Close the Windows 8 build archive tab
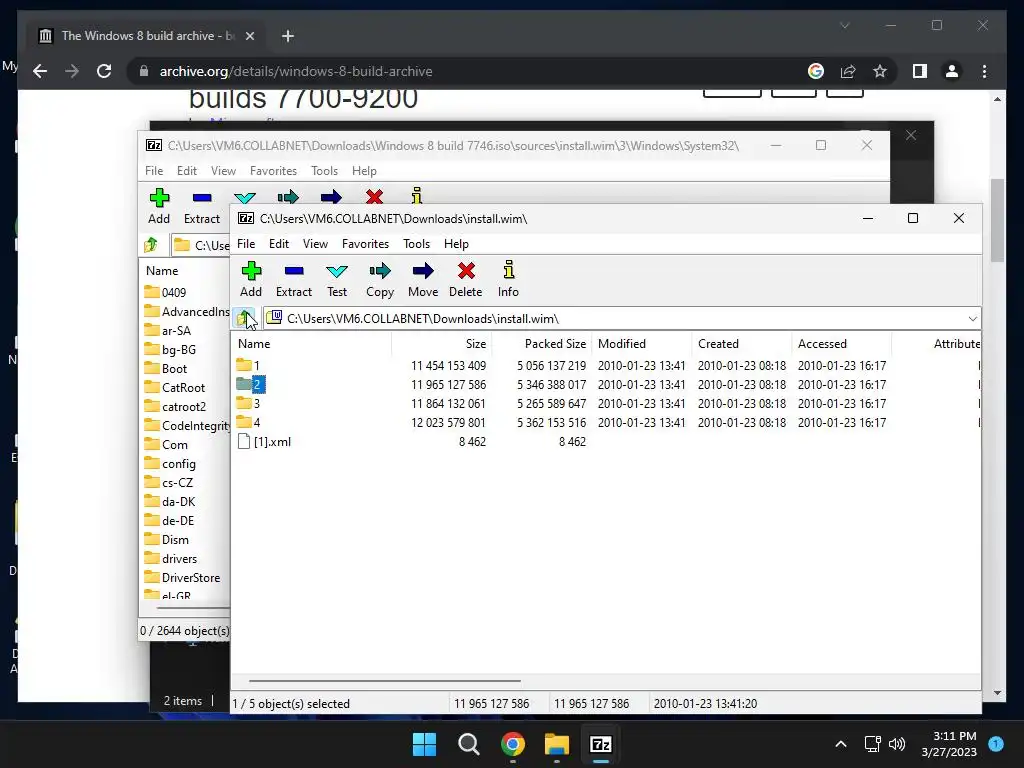1024x768 pixels. [x=249, y=36]
